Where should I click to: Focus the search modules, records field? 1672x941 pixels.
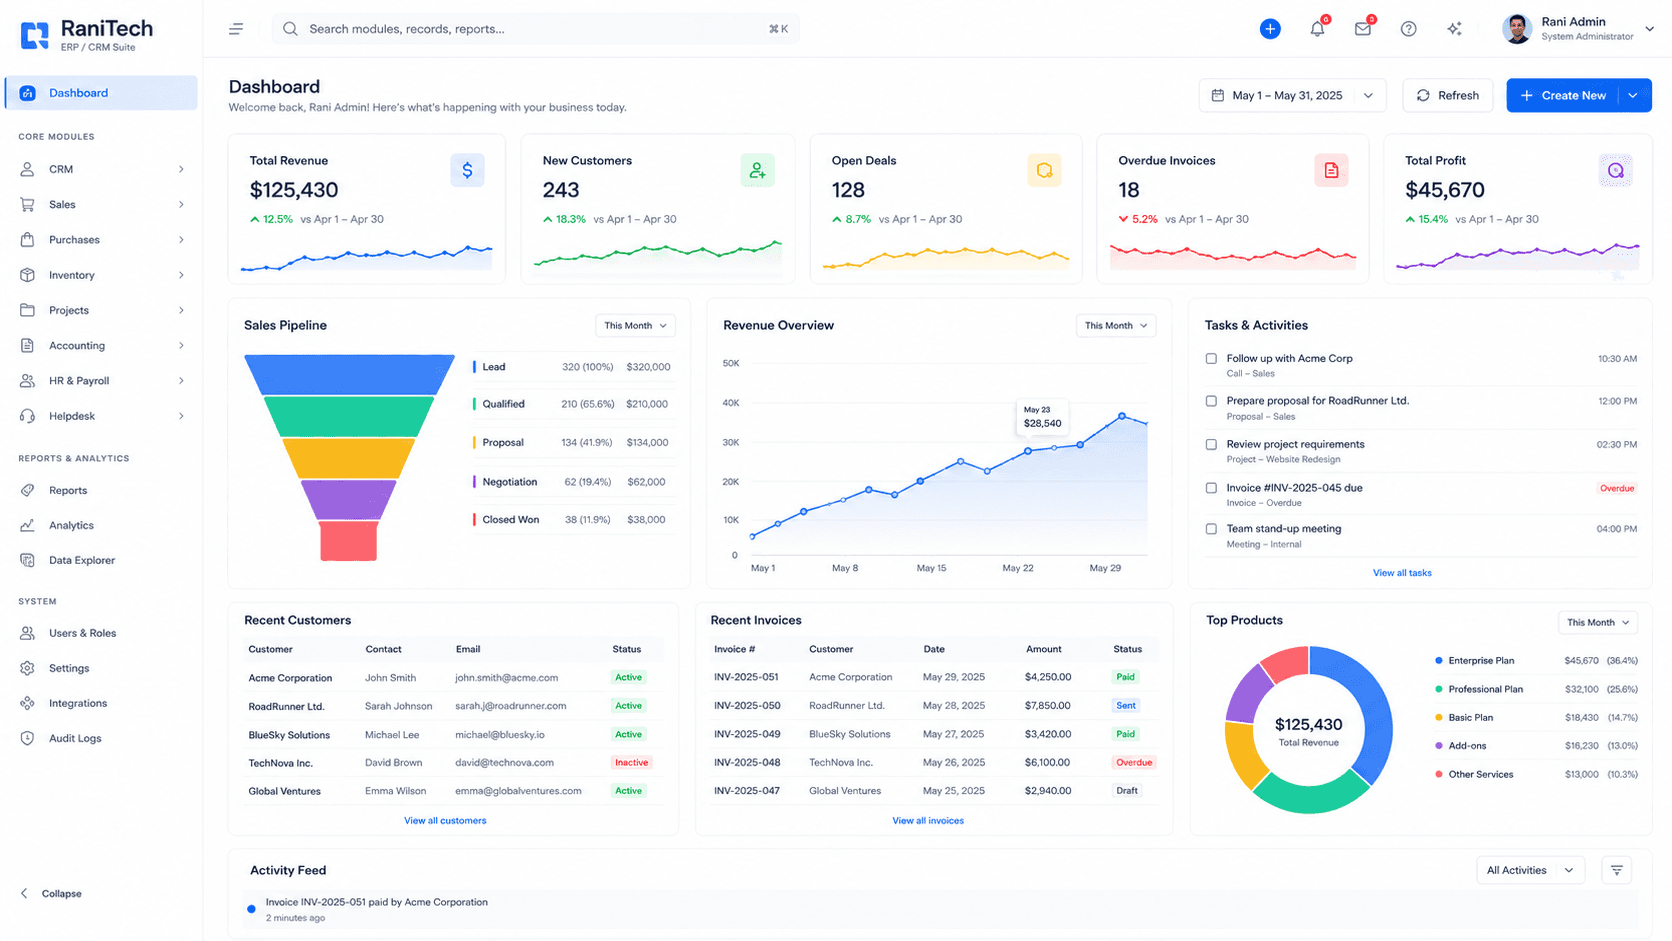point(536,29)
